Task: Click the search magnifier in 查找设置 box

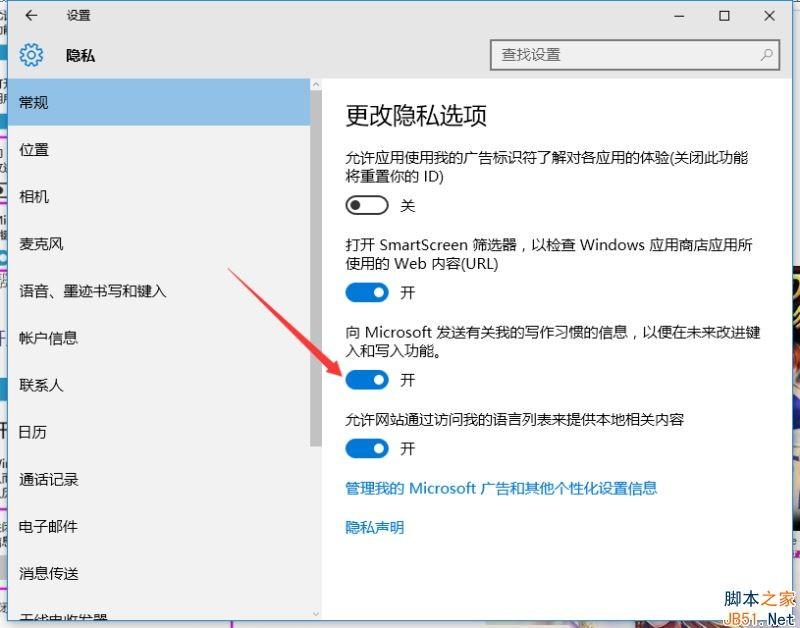Action: point(765,56)
